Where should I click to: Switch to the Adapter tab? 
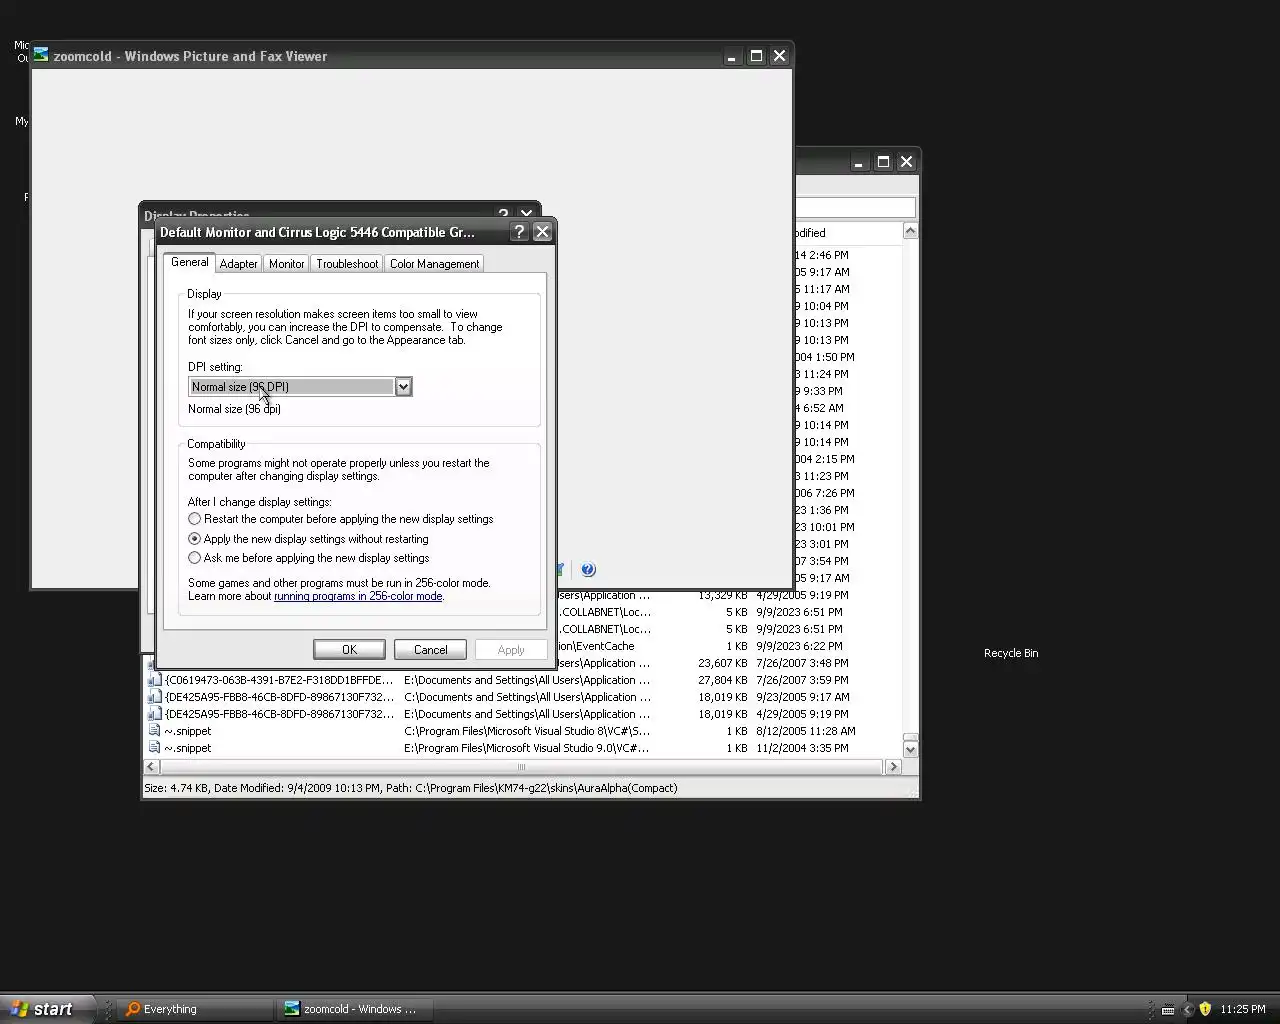coord(238,264)
